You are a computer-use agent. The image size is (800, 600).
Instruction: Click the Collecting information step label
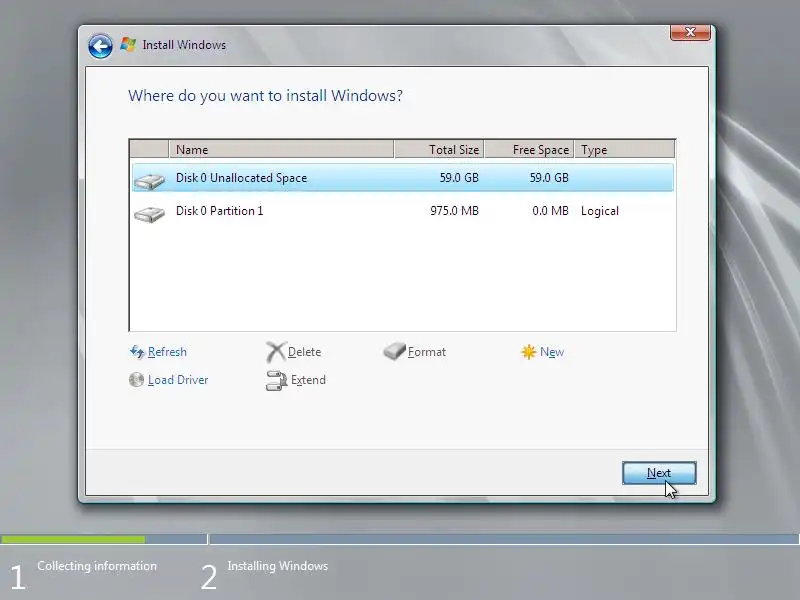[x=97, y=566]
